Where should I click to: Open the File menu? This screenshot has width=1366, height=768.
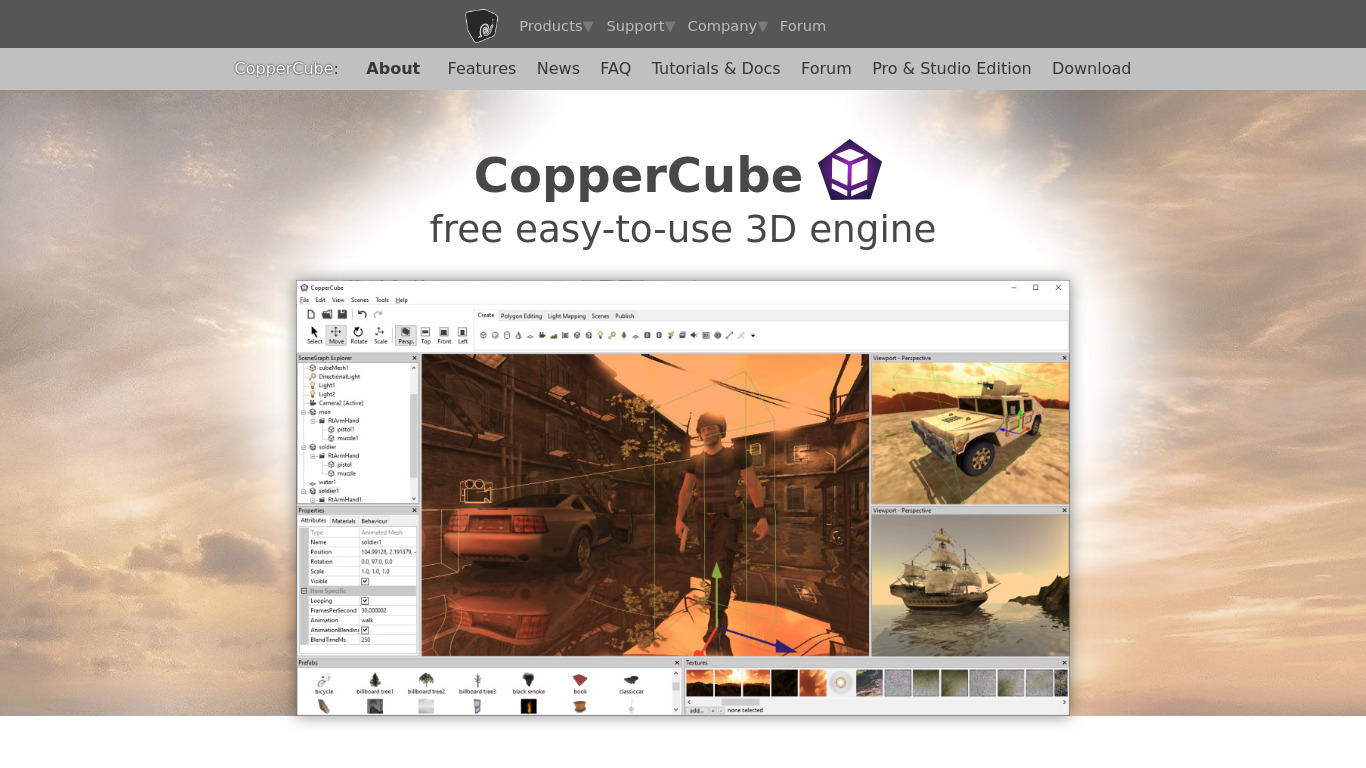pos(304,300)
